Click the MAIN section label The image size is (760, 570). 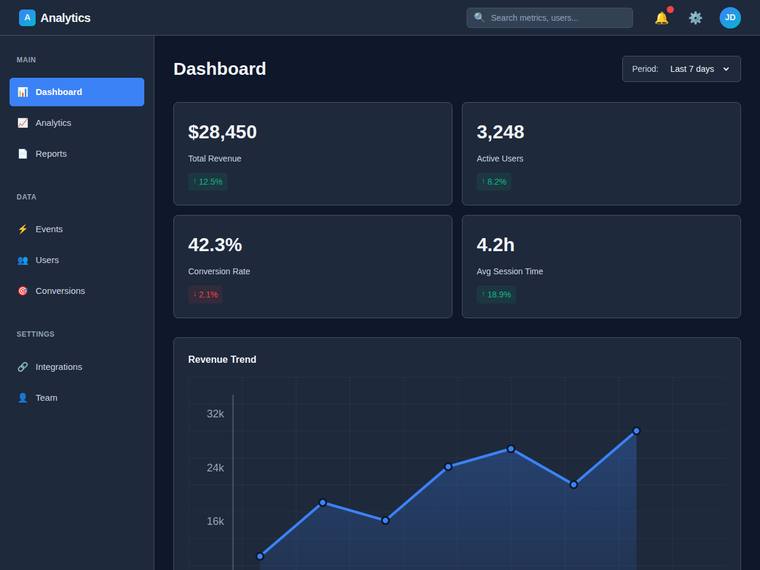[26, 60]
